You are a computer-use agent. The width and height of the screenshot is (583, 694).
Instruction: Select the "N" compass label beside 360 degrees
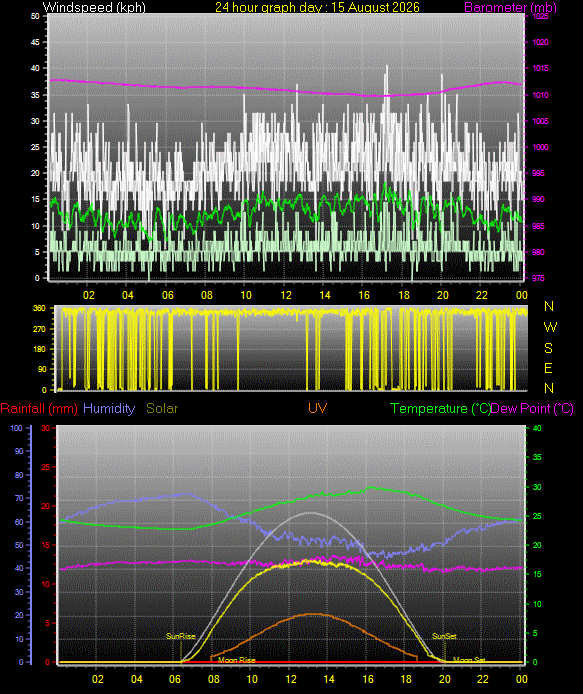tap(549, 306)
